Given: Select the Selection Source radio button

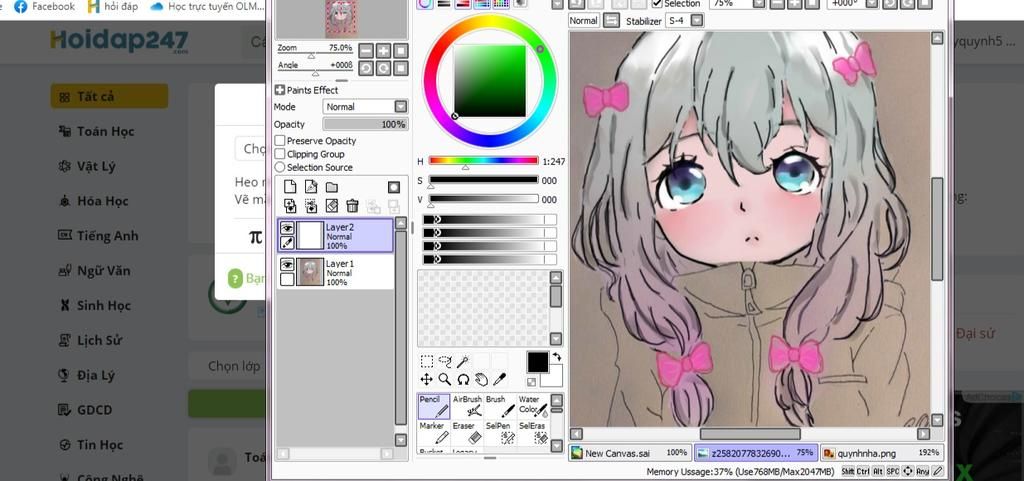Looking at the screenshot, I should point(280,167).
